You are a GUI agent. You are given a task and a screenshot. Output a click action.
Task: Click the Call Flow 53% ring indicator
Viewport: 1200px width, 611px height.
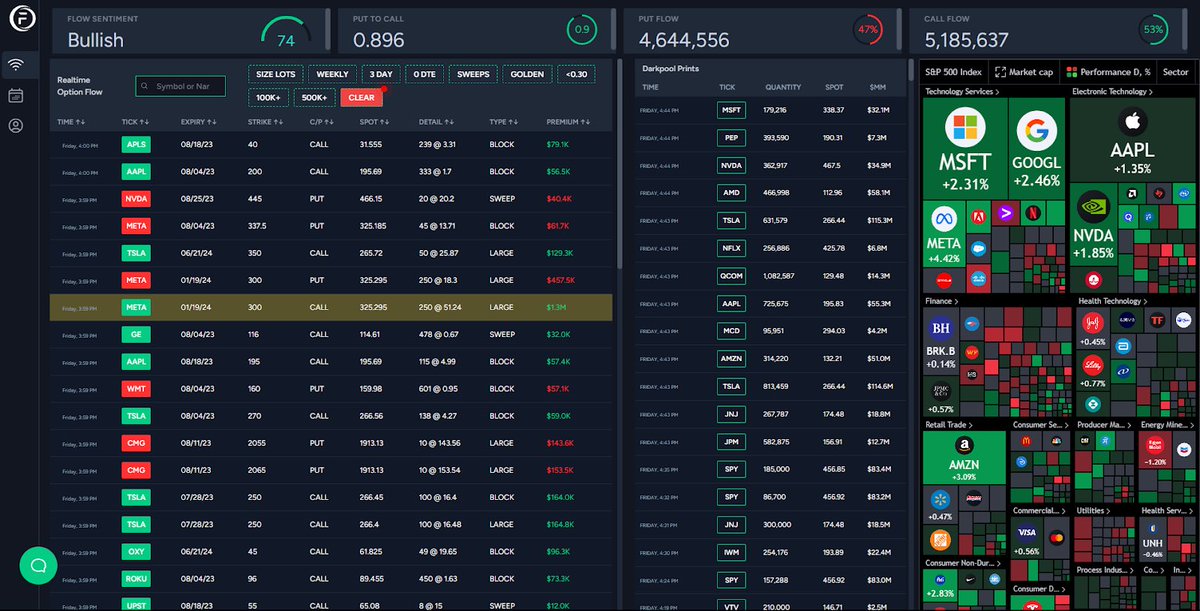pyautogui.click(x=1153, y=30)
